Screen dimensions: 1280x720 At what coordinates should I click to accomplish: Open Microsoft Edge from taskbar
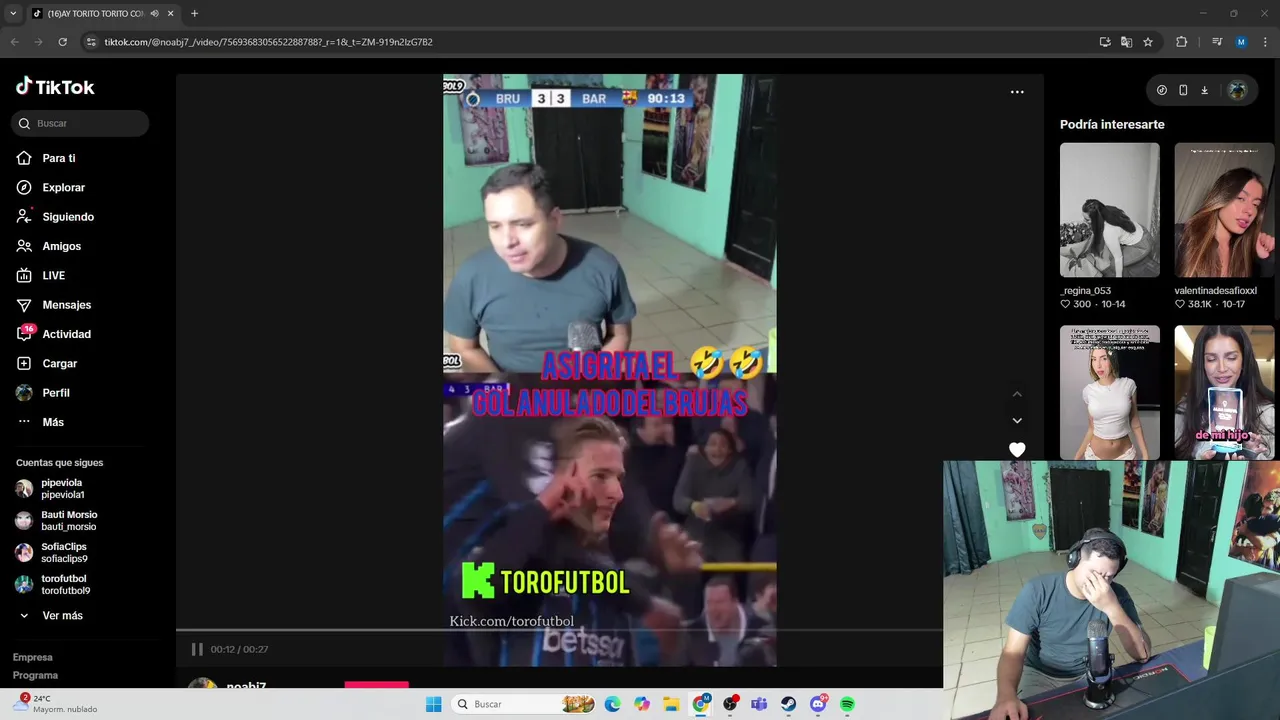click(612, 704)
